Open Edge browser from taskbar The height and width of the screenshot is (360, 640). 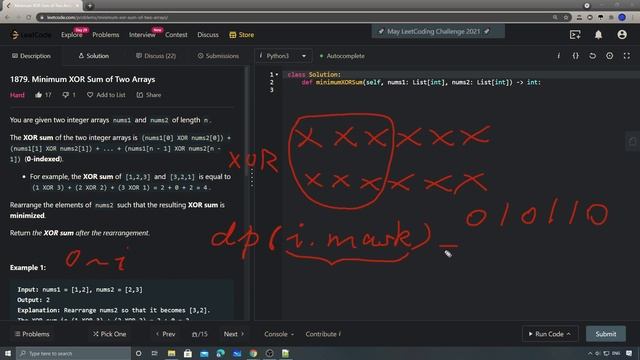click(x=220, y=353)
